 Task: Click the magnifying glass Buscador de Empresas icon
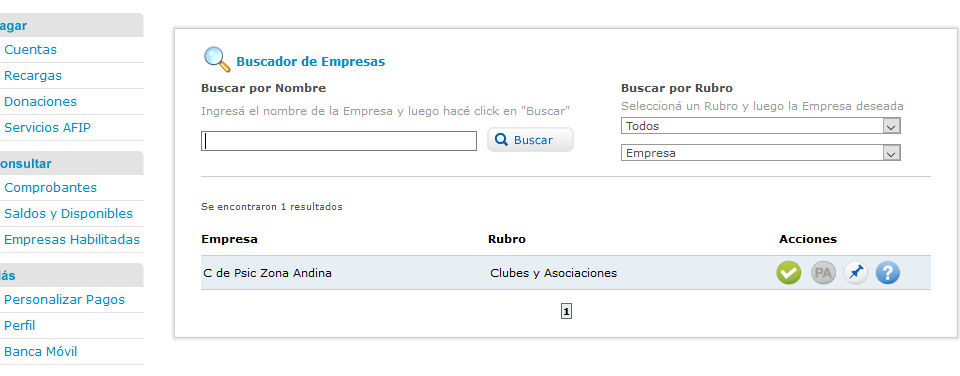[x=217, y=59]
